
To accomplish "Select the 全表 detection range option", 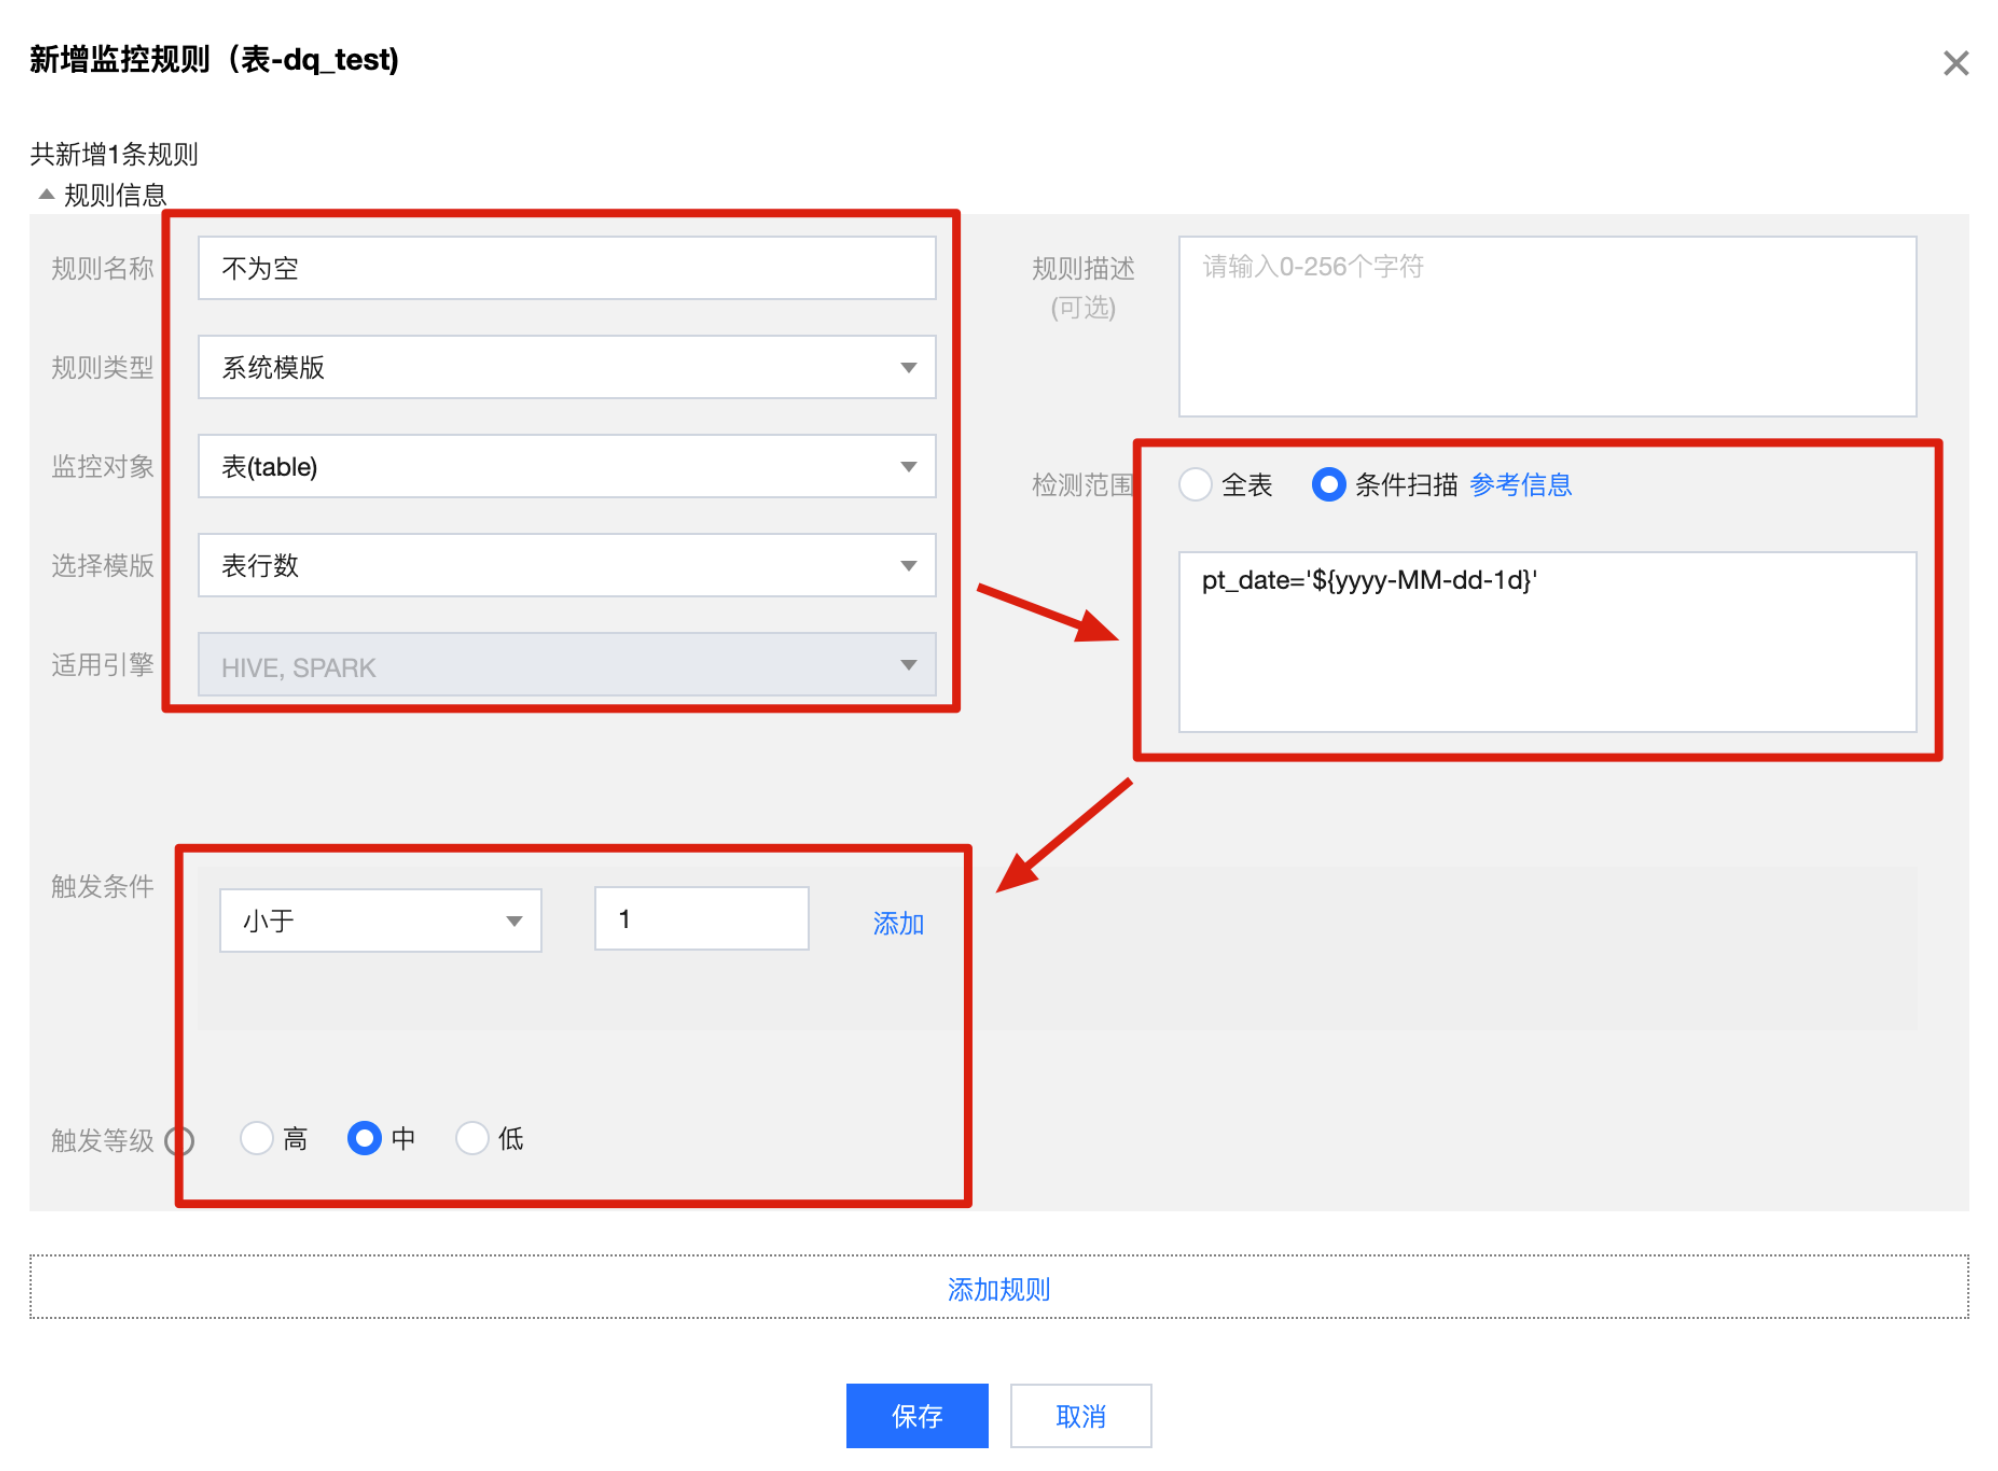I will tap(1195, 485).
